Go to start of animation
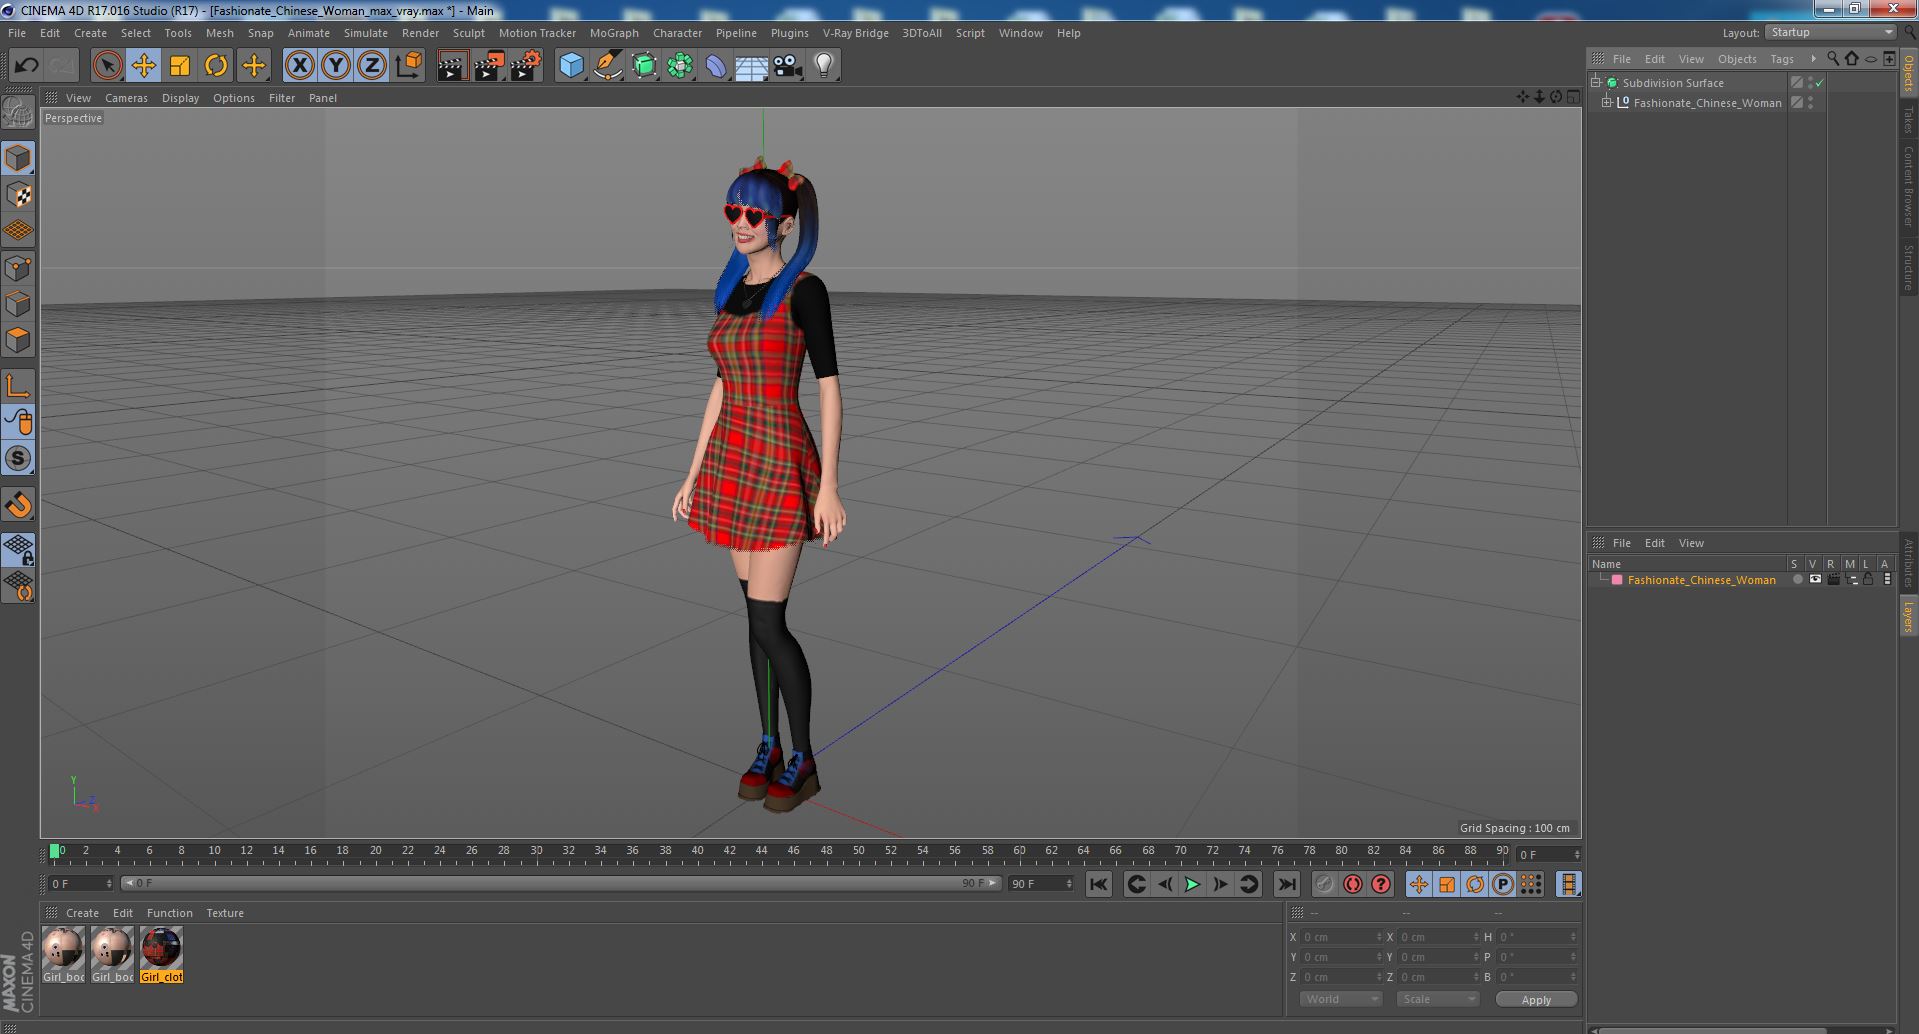Viewport: 1919px width, 1034px height. pyautogui.click(x=1098, y=884)
